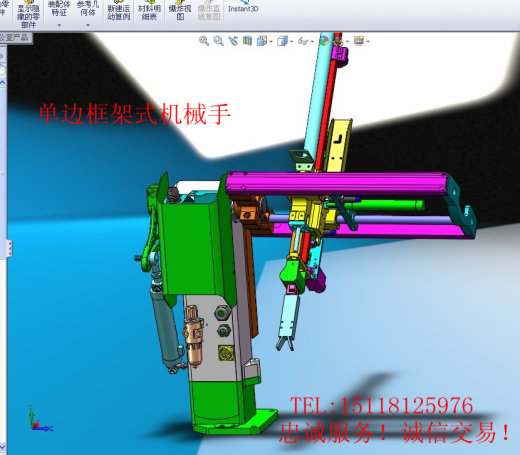The width and height of the screenshot is (520, 455).
Task: Toggle Hide/Show Items glasses icon
Action: coord(303,41)
